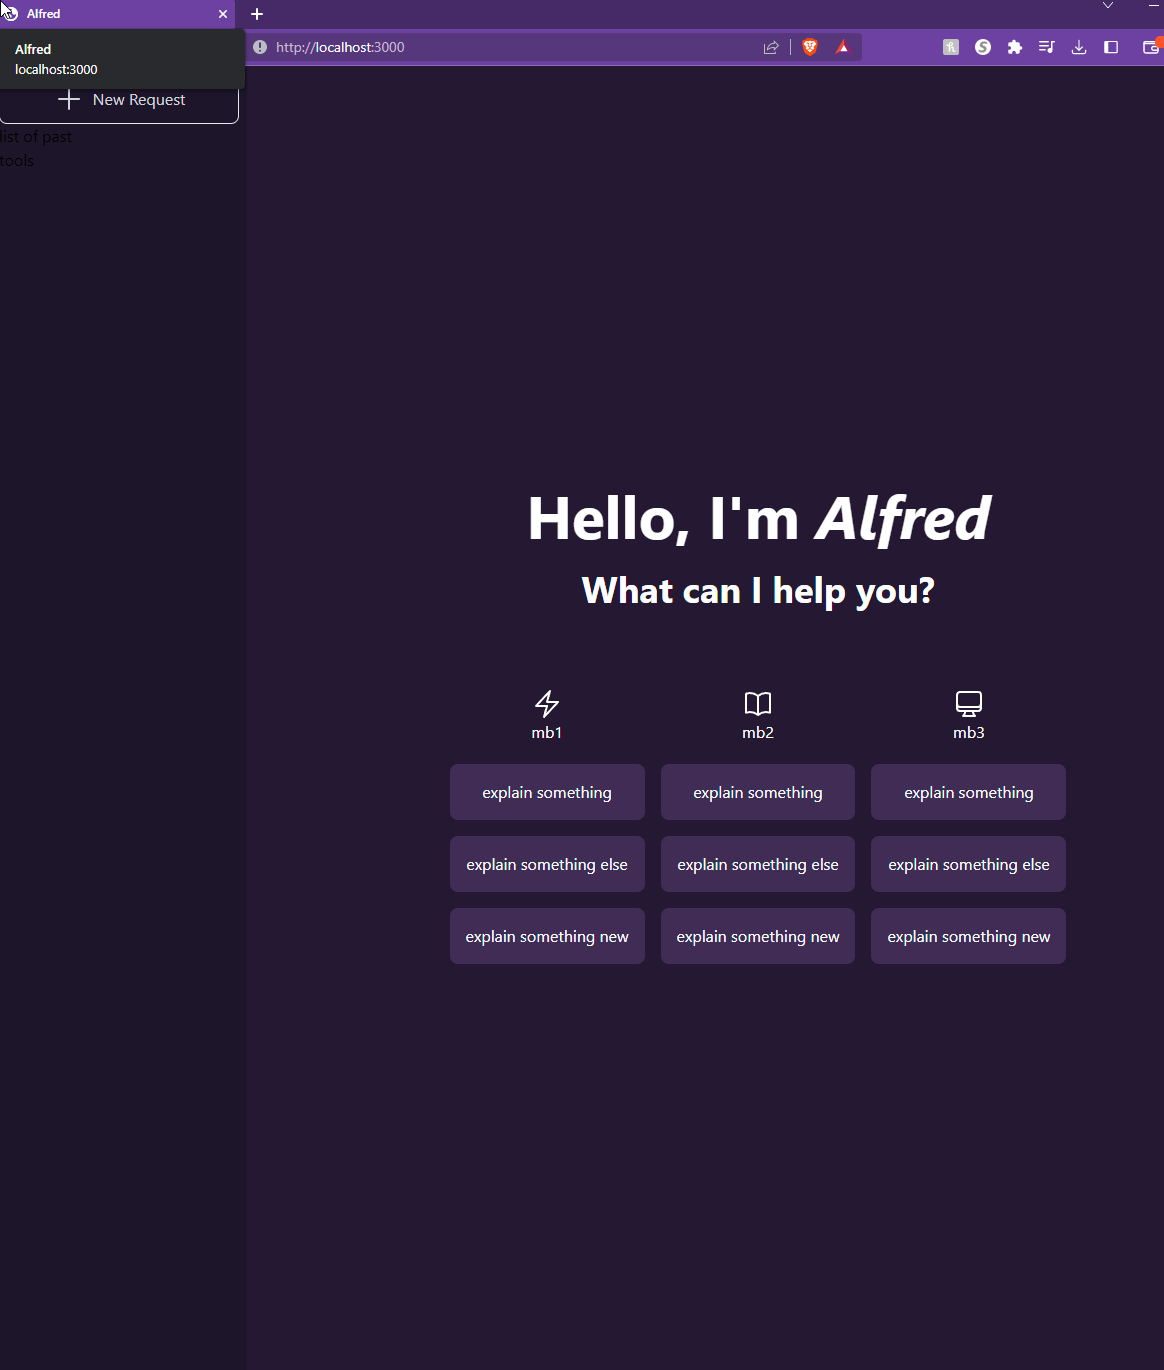Open the media playlist icon in toolbar

point(1046,47)
